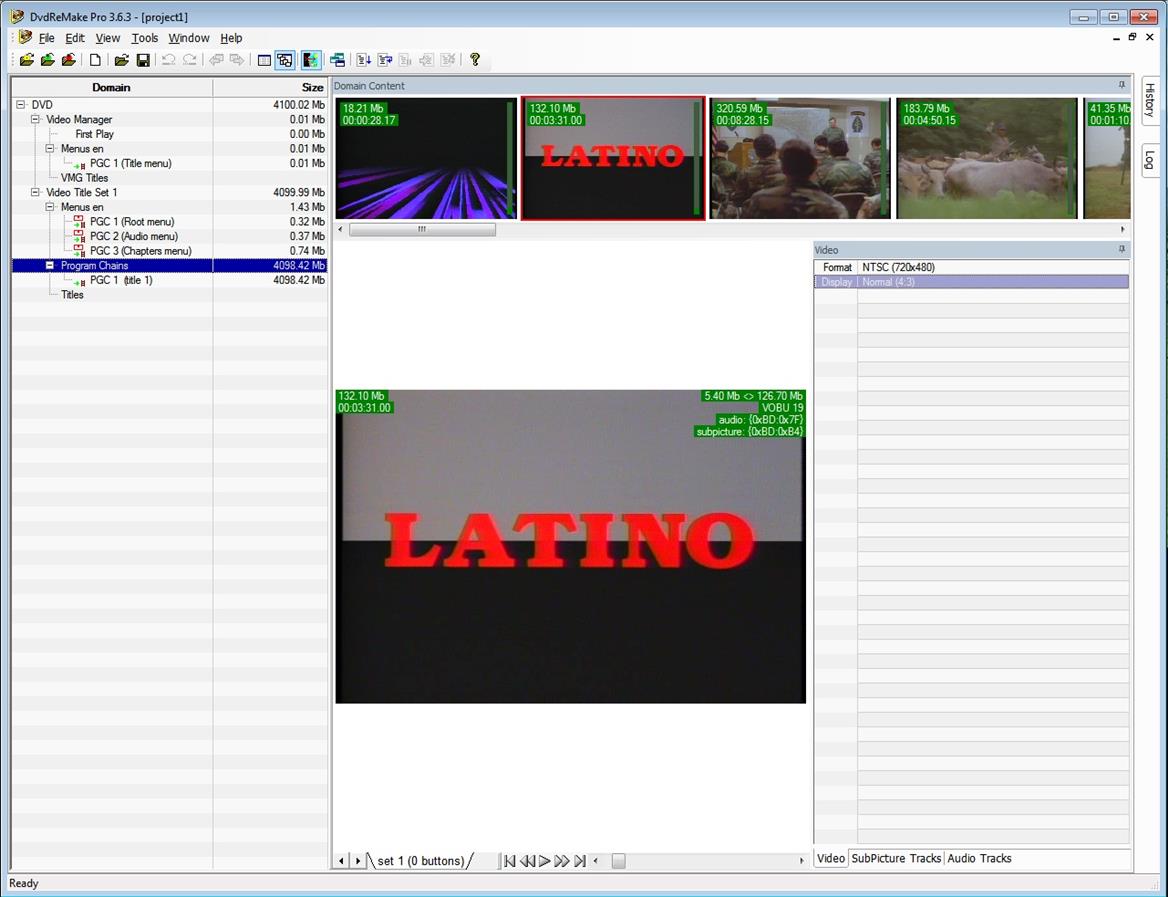Select Titles under Video Title Set 1
The image size is (1168, 897).
tap(72, 295)
